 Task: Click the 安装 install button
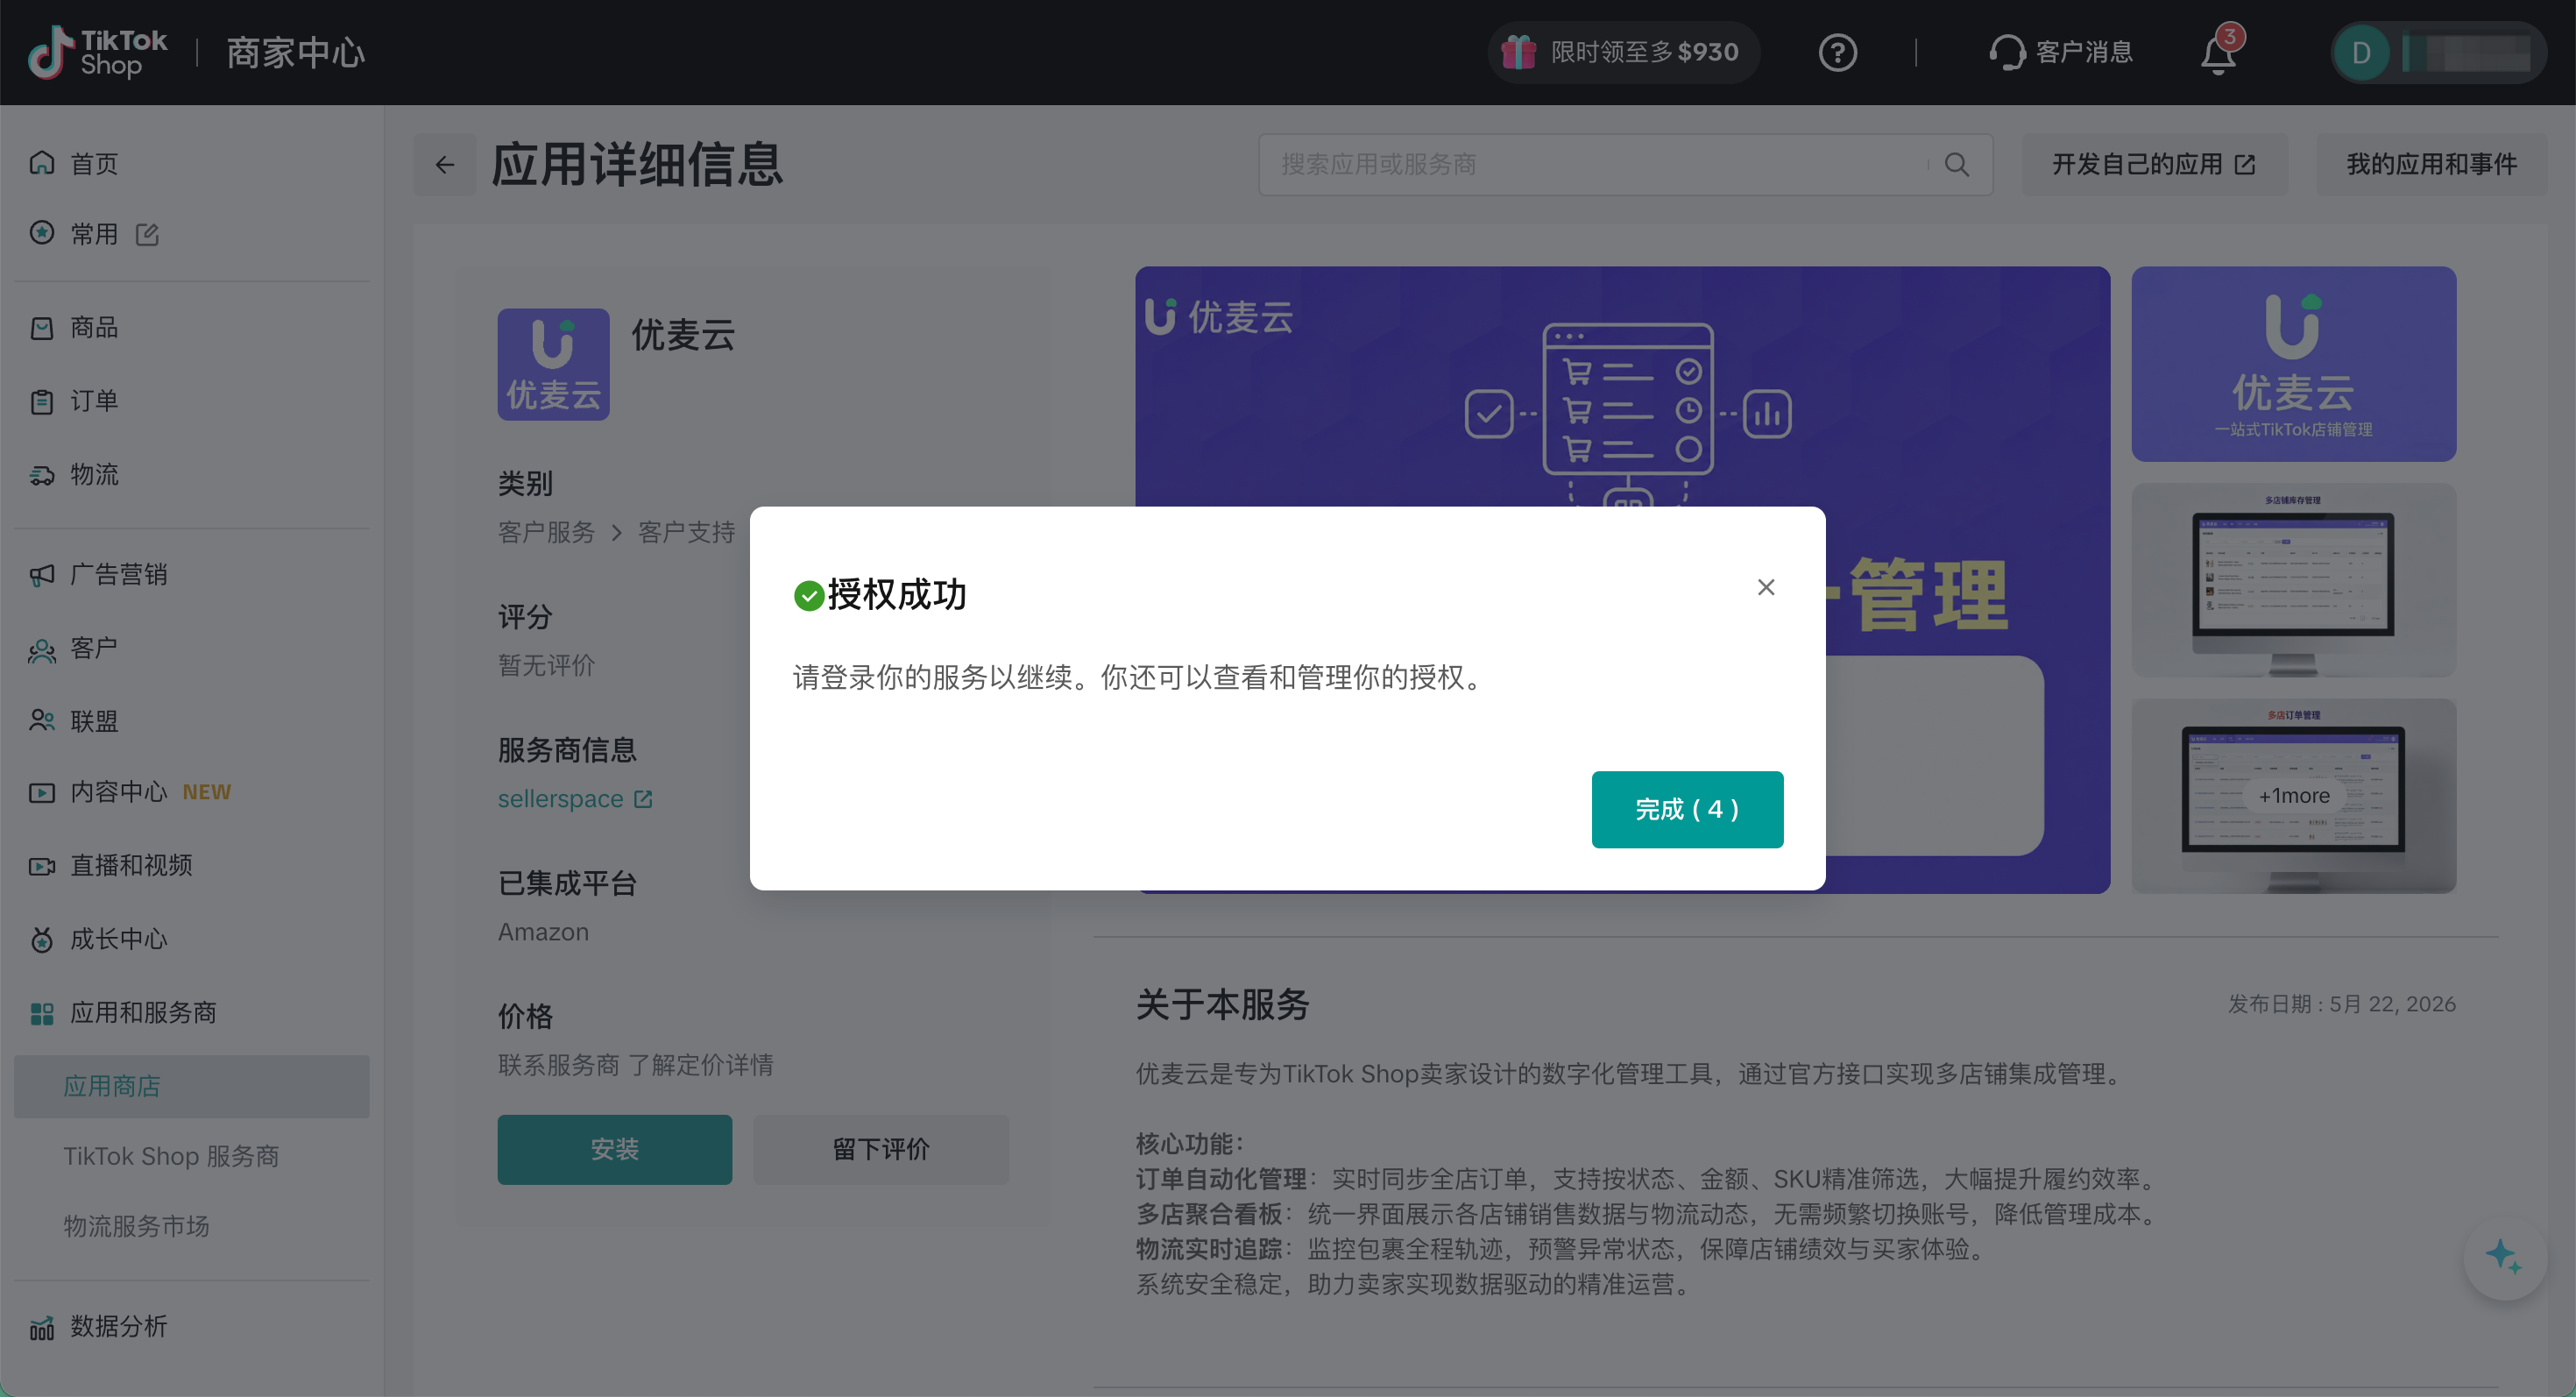[614, 1149]
